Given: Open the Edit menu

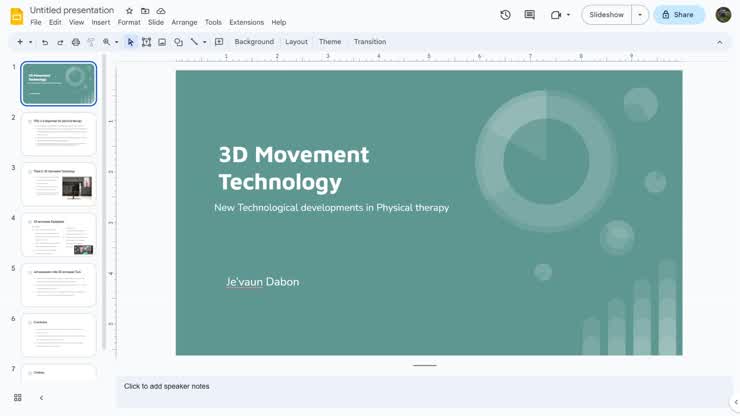Looking at the screenshot, I should [x=55, y=22].
